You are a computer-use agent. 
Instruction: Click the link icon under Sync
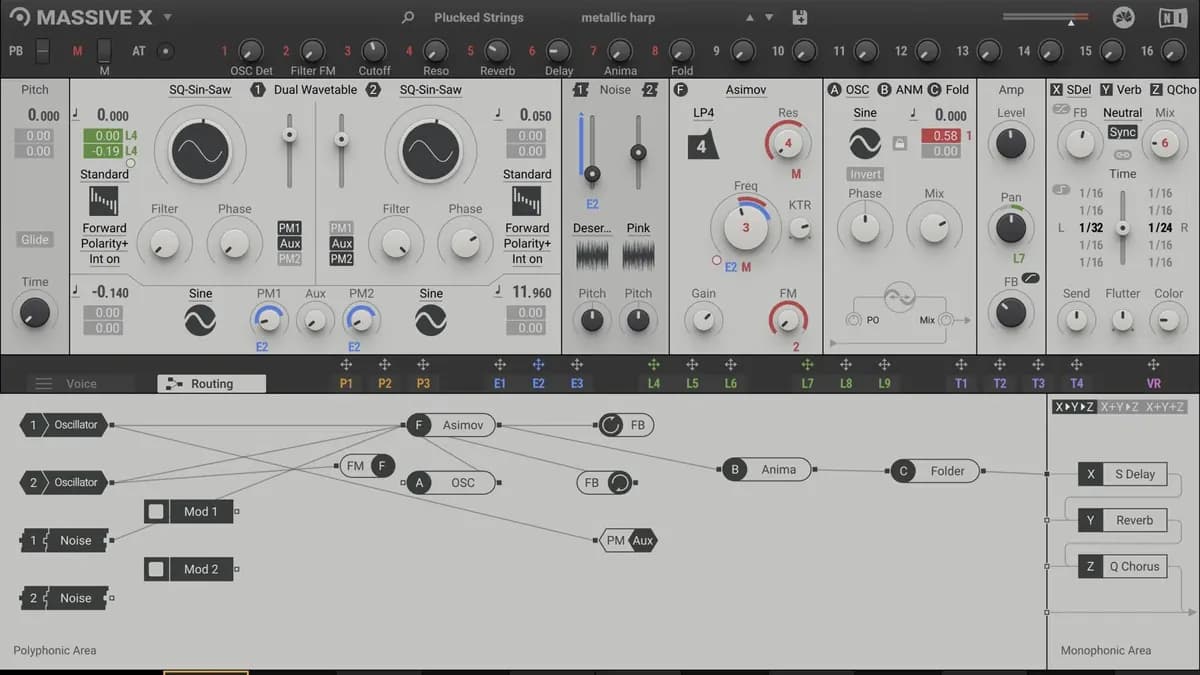pos(1122,154)
